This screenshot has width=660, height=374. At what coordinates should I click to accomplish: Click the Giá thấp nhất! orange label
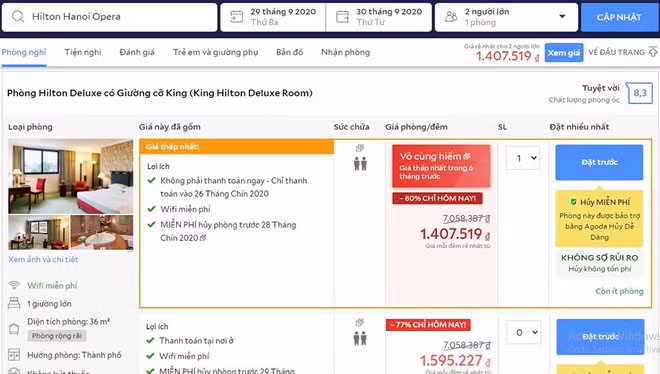coord(237,146)
